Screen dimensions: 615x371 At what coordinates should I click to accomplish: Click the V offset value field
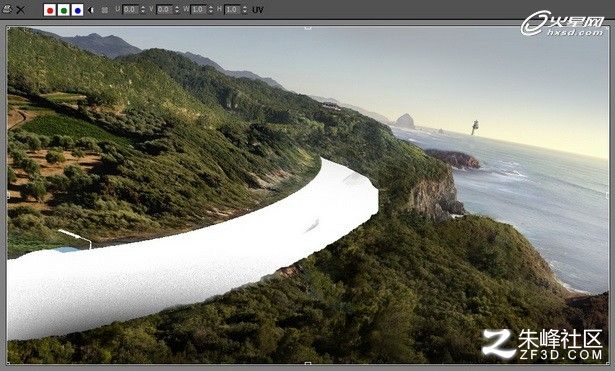(164, 10)
